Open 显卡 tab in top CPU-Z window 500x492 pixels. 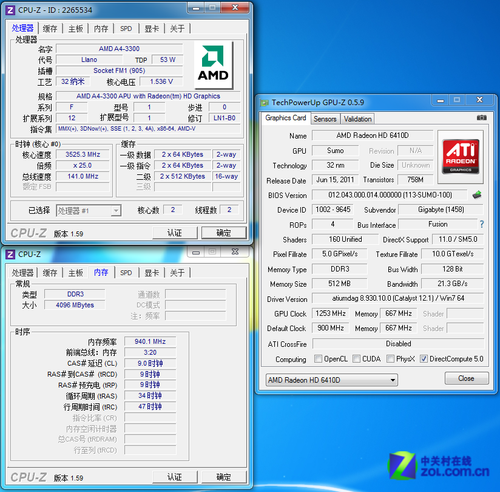(152, 29)
